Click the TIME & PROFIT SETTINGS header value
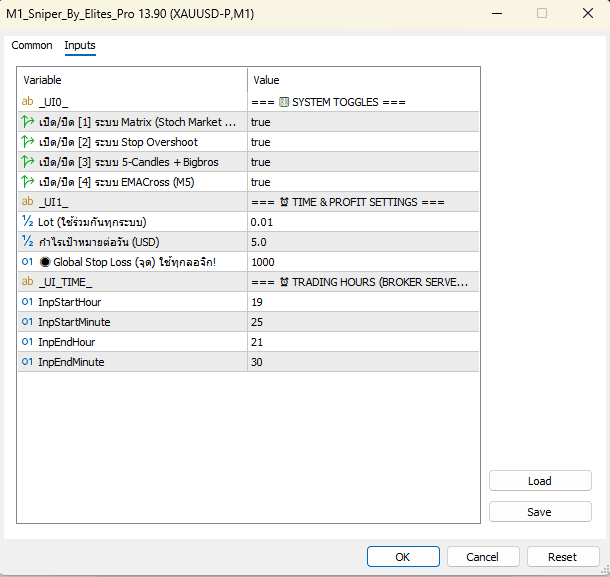Viewport: 610px width, 577px height. (x=348, y=202)
